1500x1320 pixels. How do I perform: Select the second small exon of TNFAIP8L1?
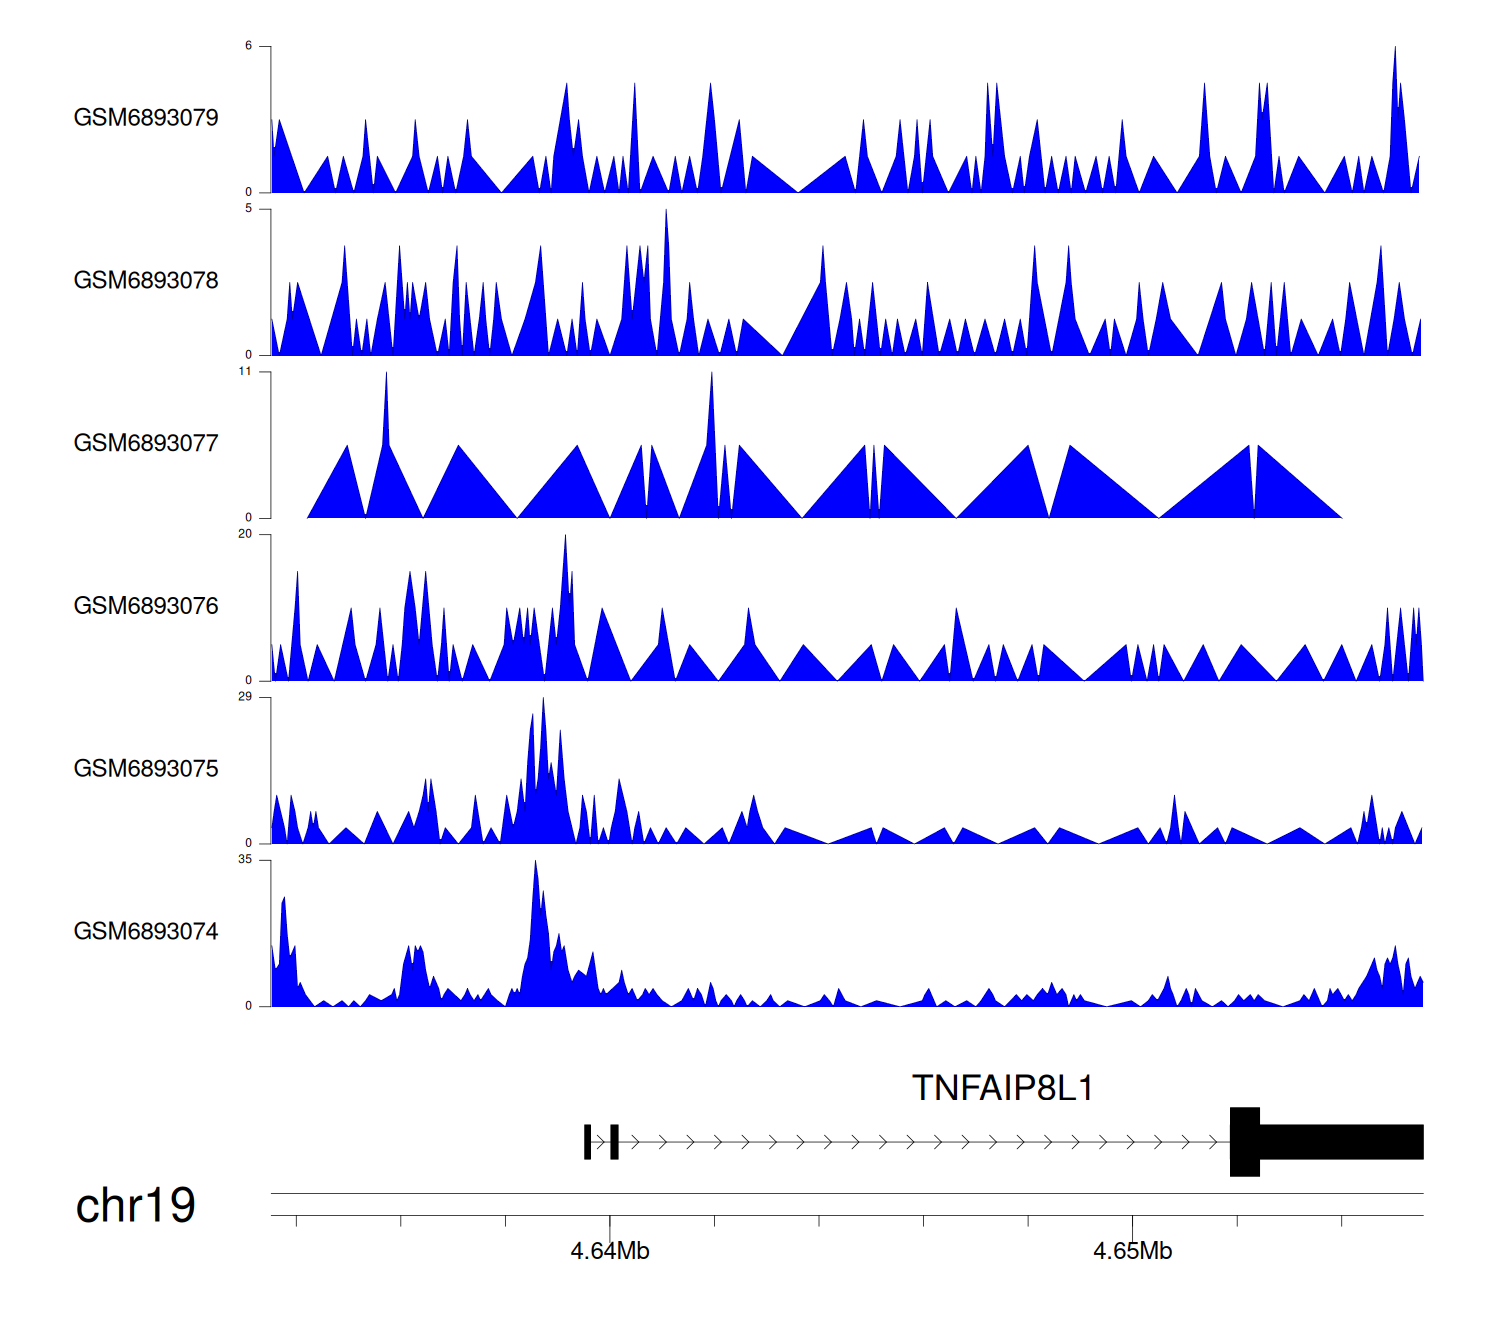click(x=614, y=1142)
